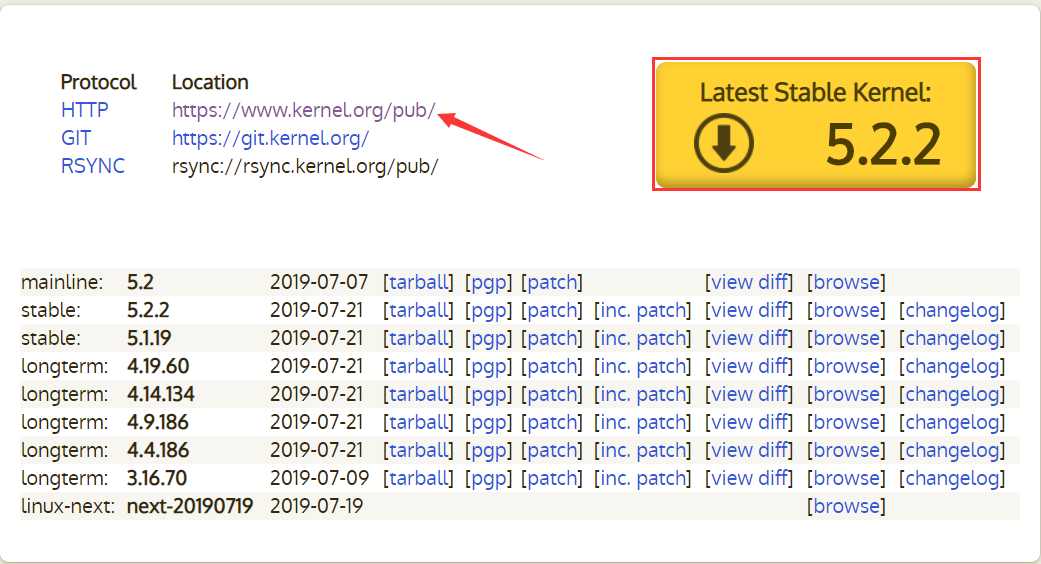Viewport: 1041px width, 564px height.
Task: Open the RSYNC protocol link
Action: [x=93, y=166]
